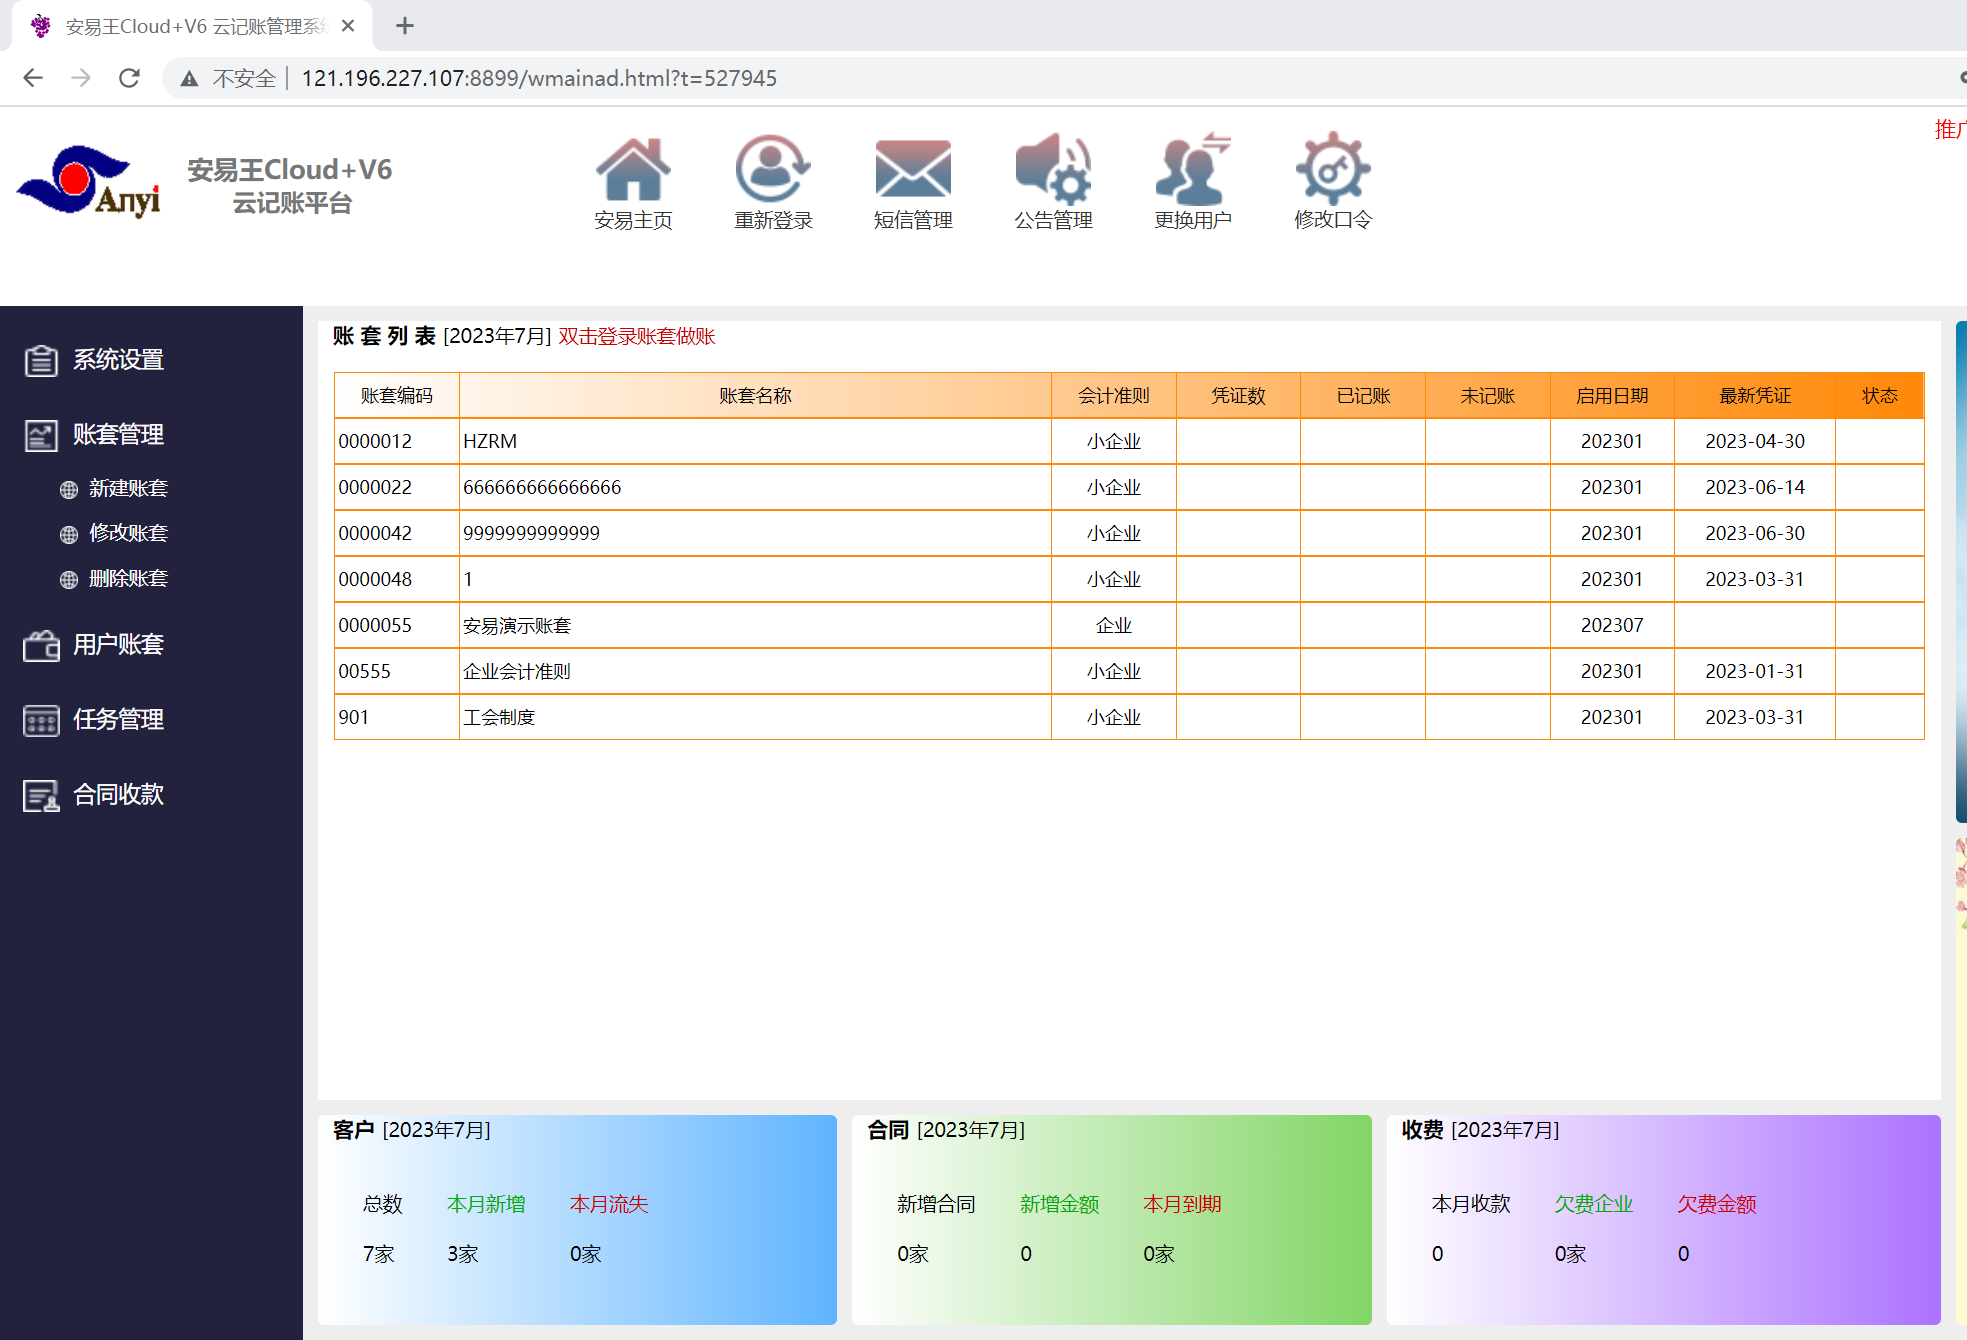Click the 系统设置 clipboard icon in the sidebar
The width and height of the screenshot is (1967, 1340).
pyautogui.click(x=41, y=360)
